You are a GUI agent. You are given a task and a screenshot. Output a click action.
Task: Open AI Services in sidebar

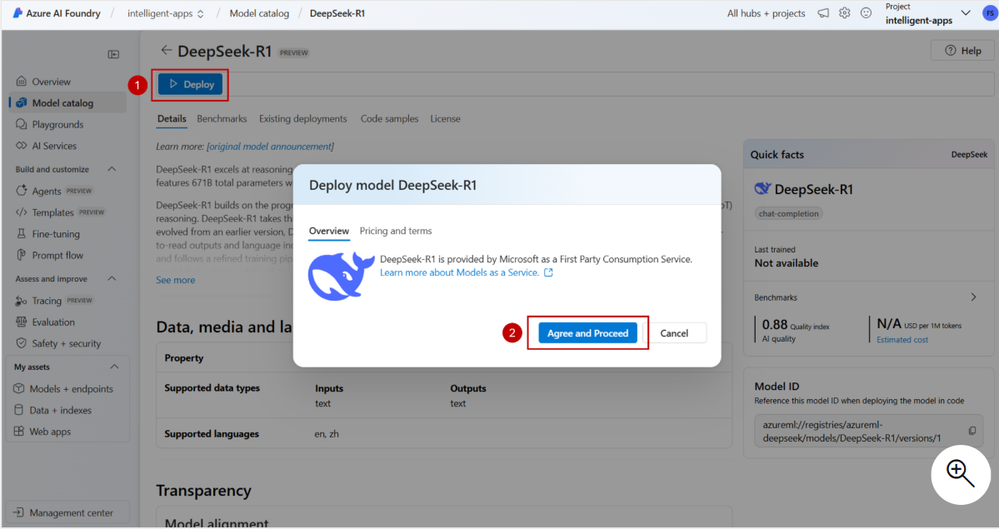coord(54,145)
